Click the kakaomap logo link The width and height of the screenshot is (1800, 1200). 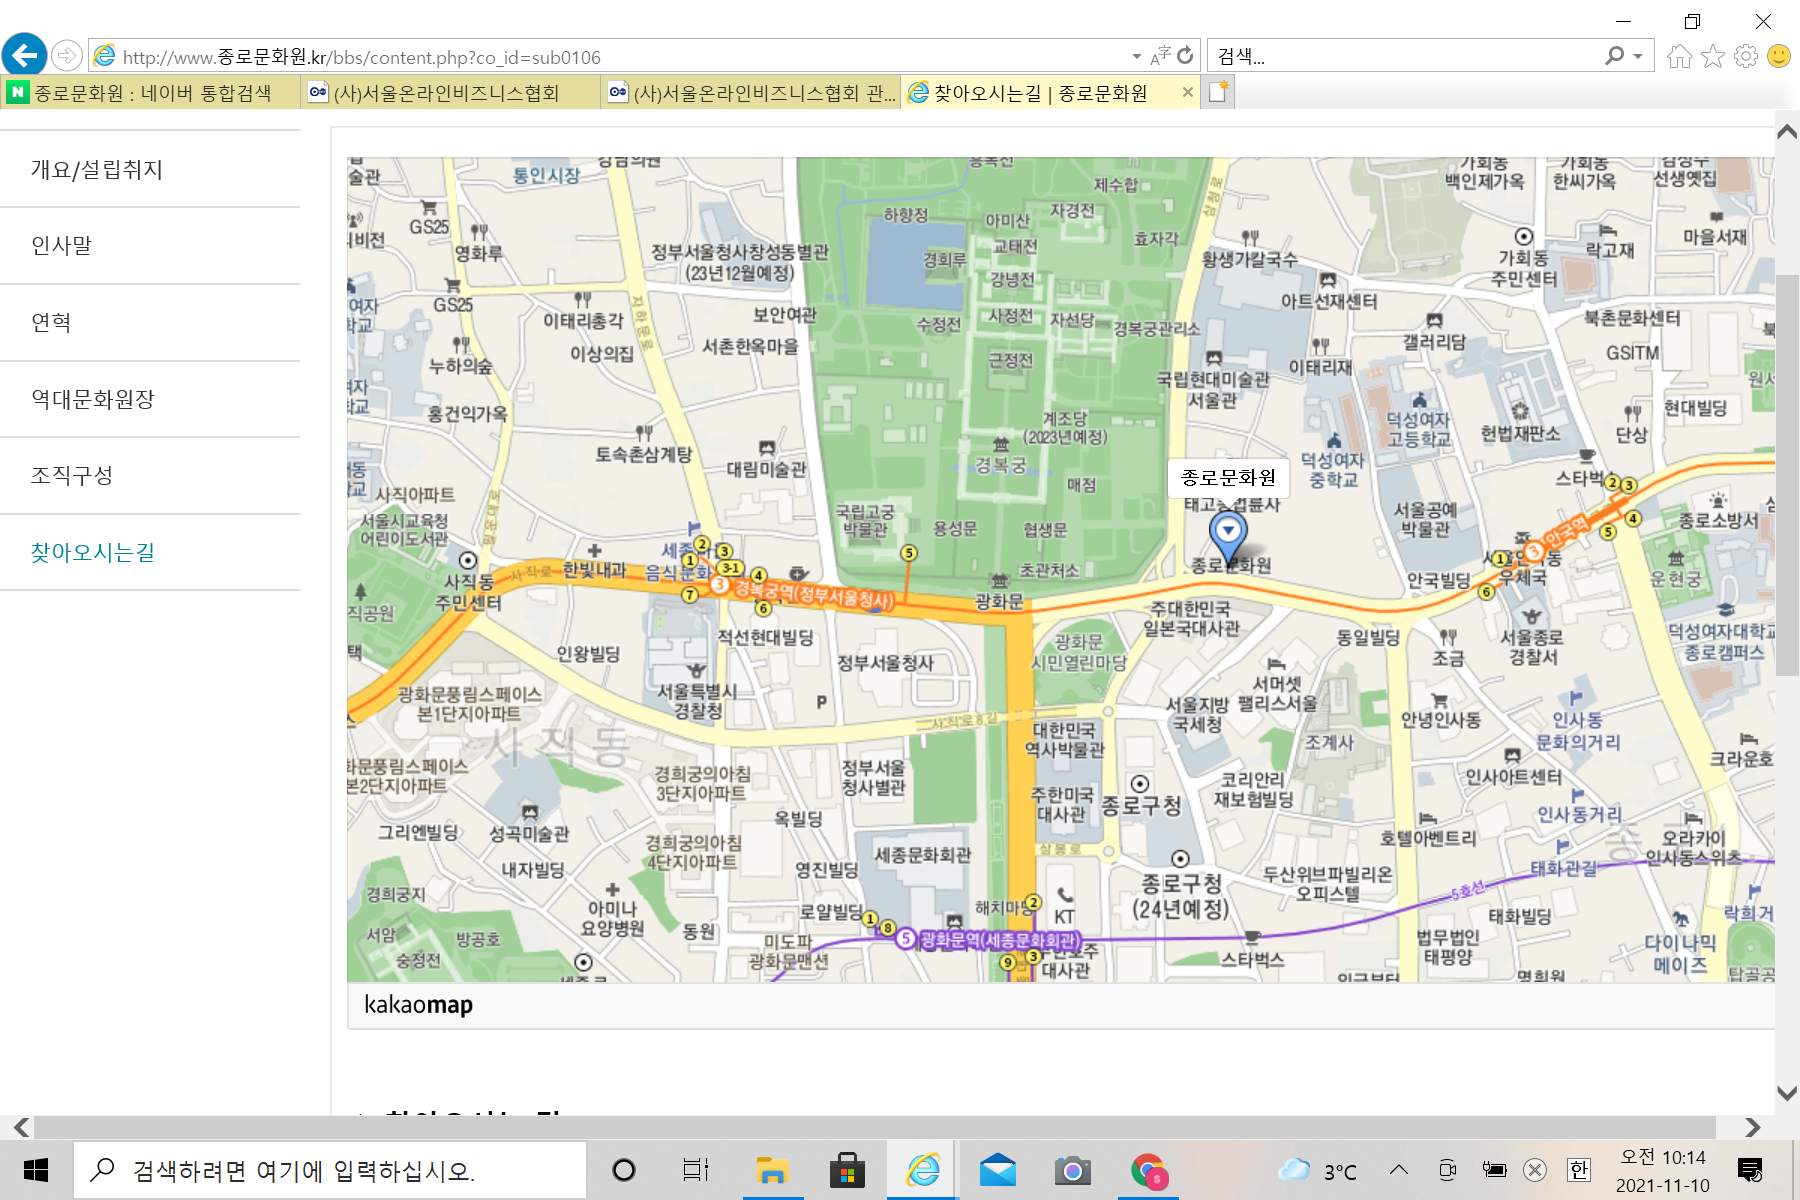click(x=418, y=1004)
